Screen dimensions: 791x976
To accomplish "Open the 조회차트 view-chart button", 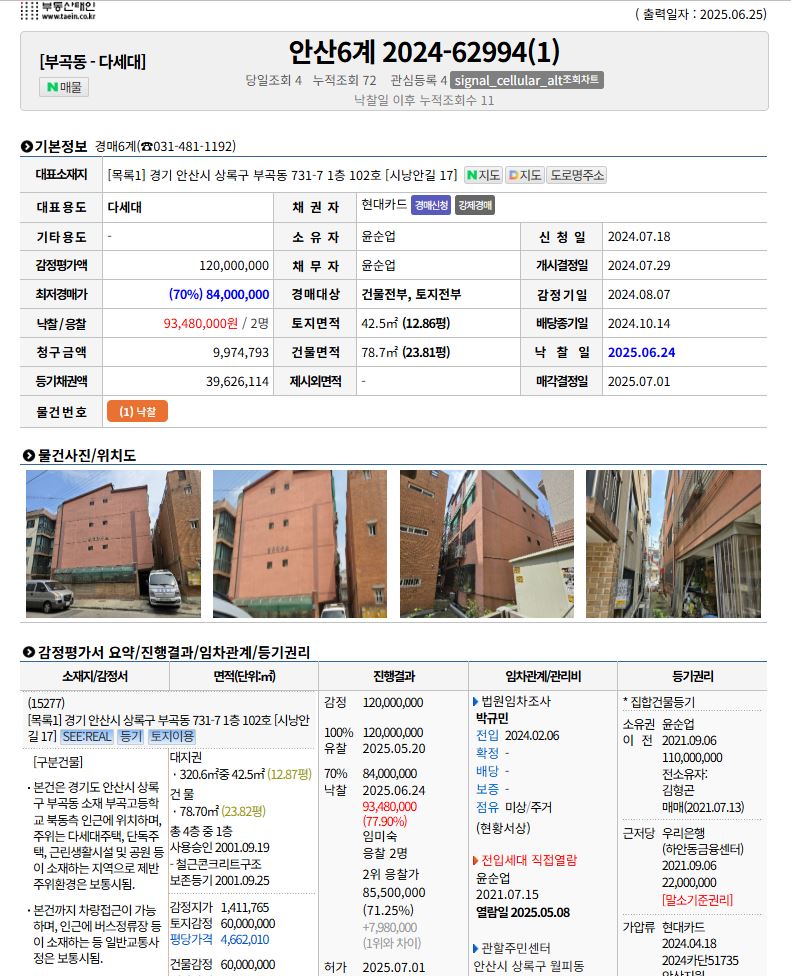I will 527,80.
